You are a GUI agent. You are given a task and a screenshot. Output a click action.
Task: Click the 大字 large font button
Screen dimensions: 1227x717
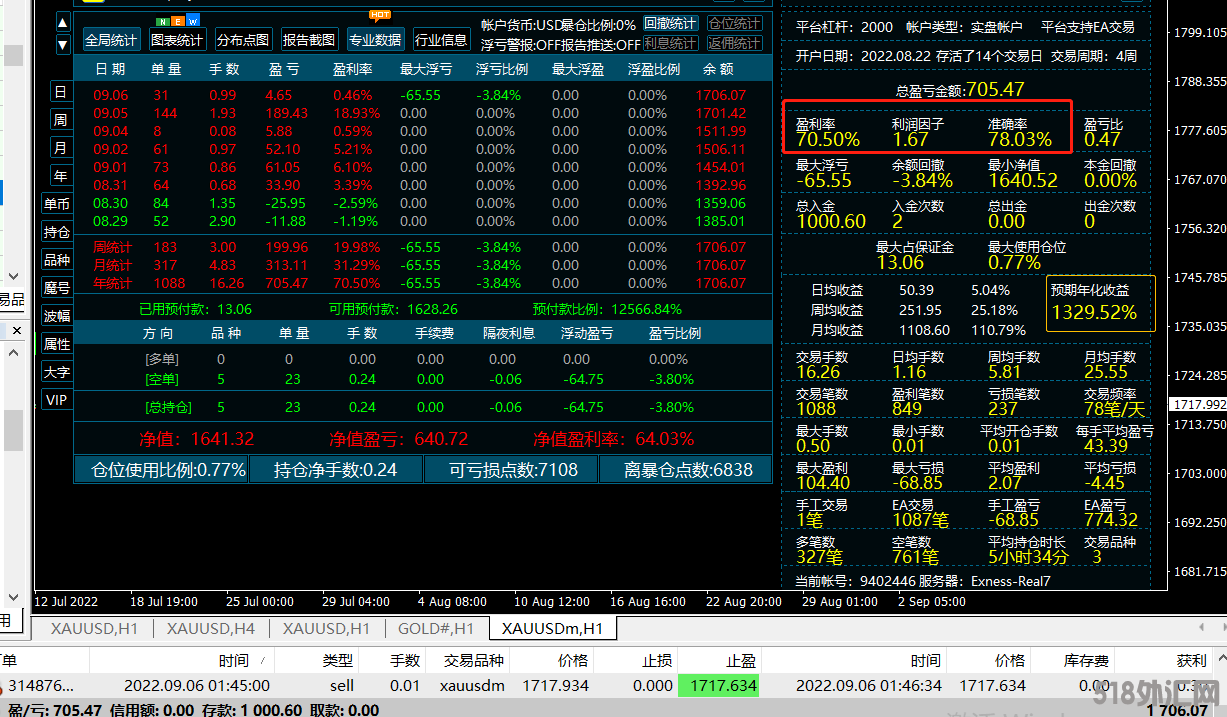(x=57, y=372)
